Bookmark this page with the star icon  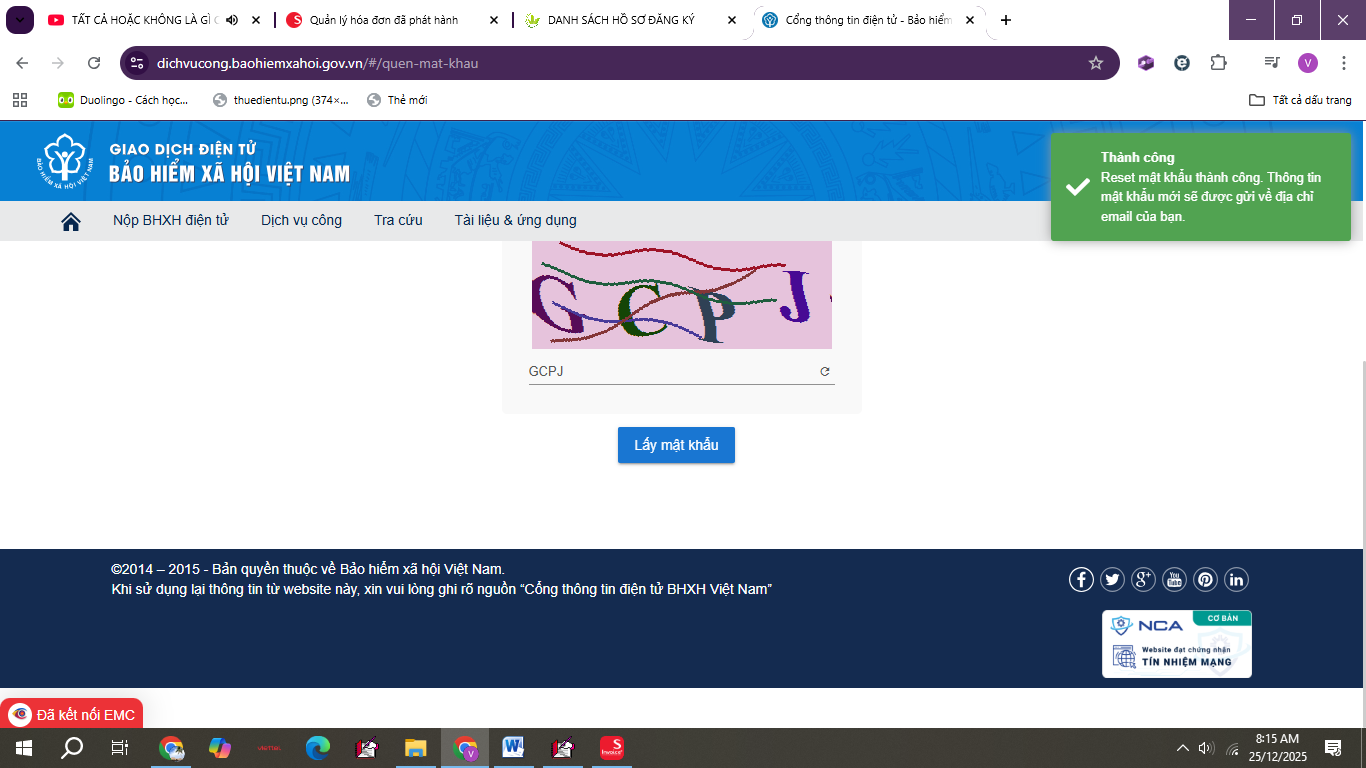[1095, 63]
